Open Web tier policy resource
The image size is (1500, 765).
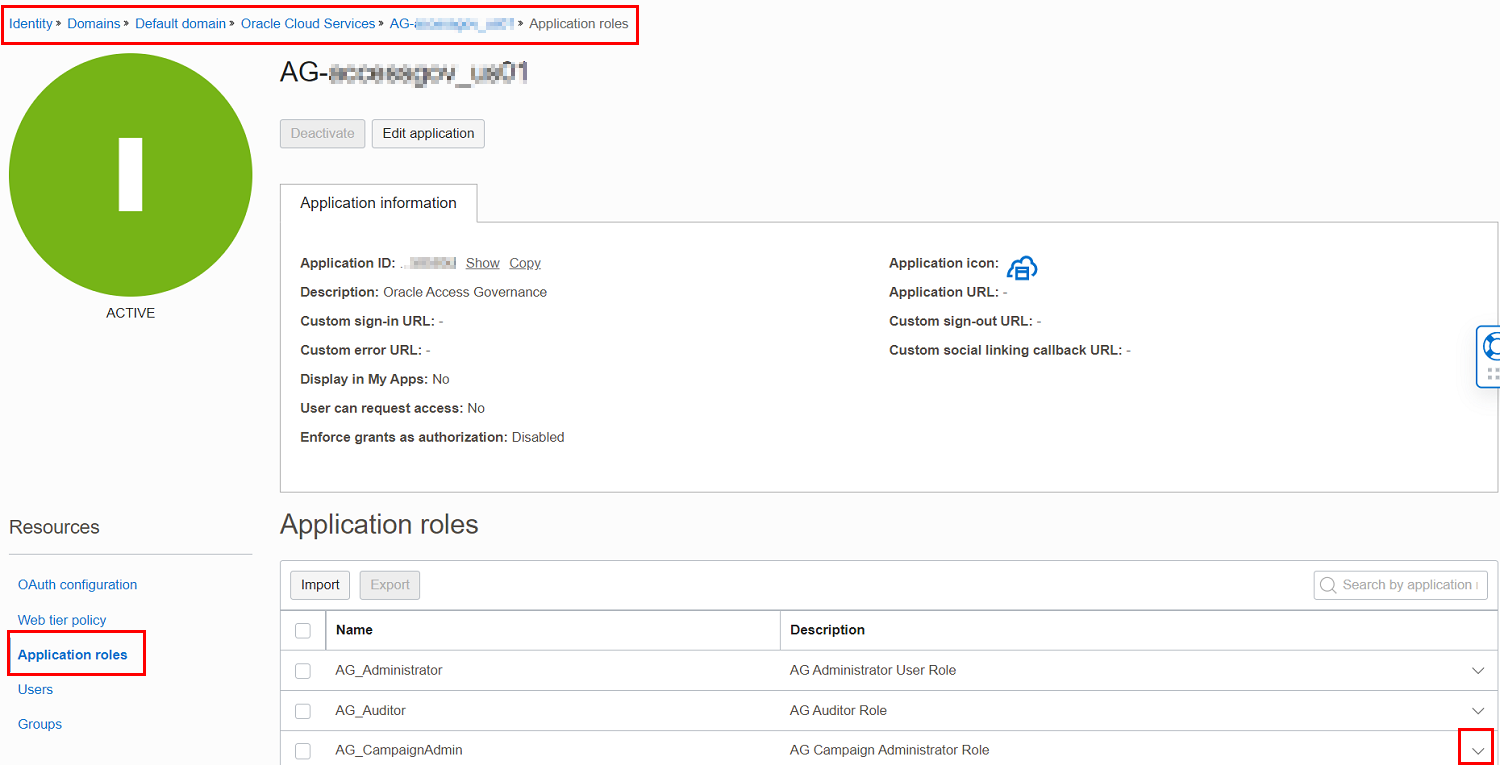pyautogui.click(x=62, y=620)
